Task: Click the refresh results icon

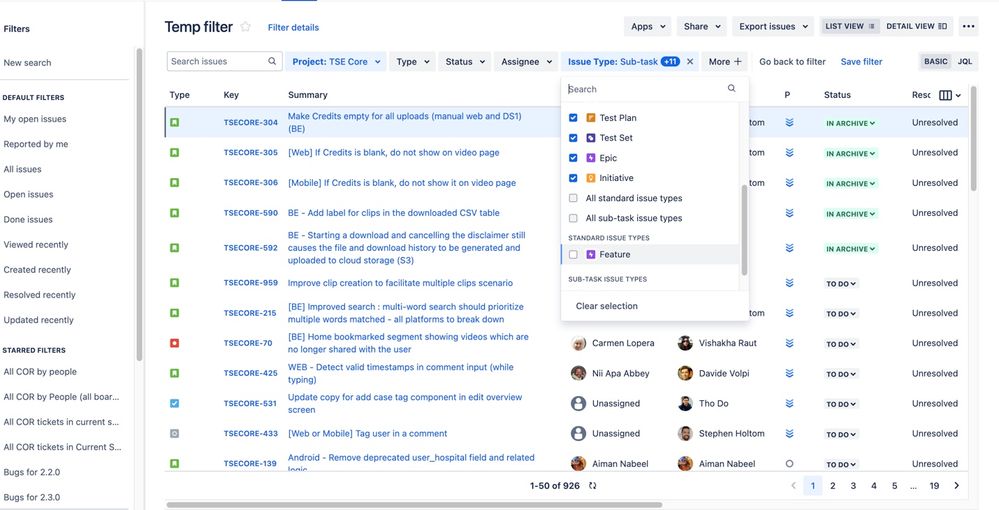Action: [x=593, y=486]
